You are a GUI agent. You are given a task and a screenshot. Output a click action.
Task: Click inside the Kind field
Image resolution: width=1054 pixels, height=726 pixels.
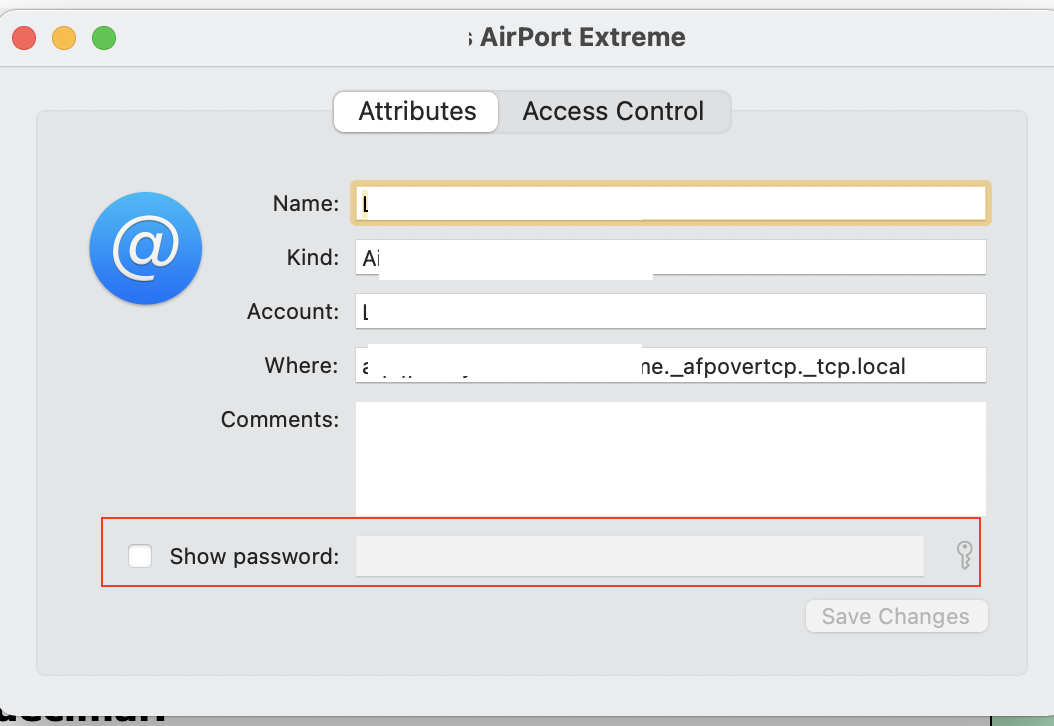(x=670, y=257)
